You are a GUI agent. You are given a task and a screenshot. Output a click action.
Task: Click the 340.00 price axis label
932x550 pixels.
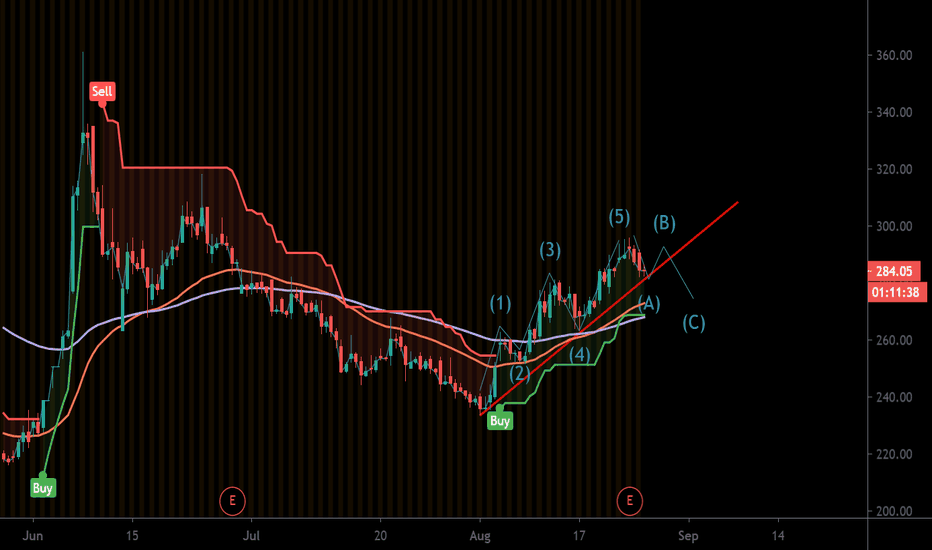tap(894, 112)
